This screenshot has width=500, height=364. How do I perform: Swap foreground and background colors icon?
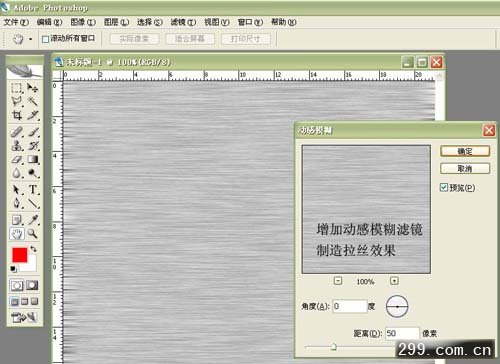[33, 249]
